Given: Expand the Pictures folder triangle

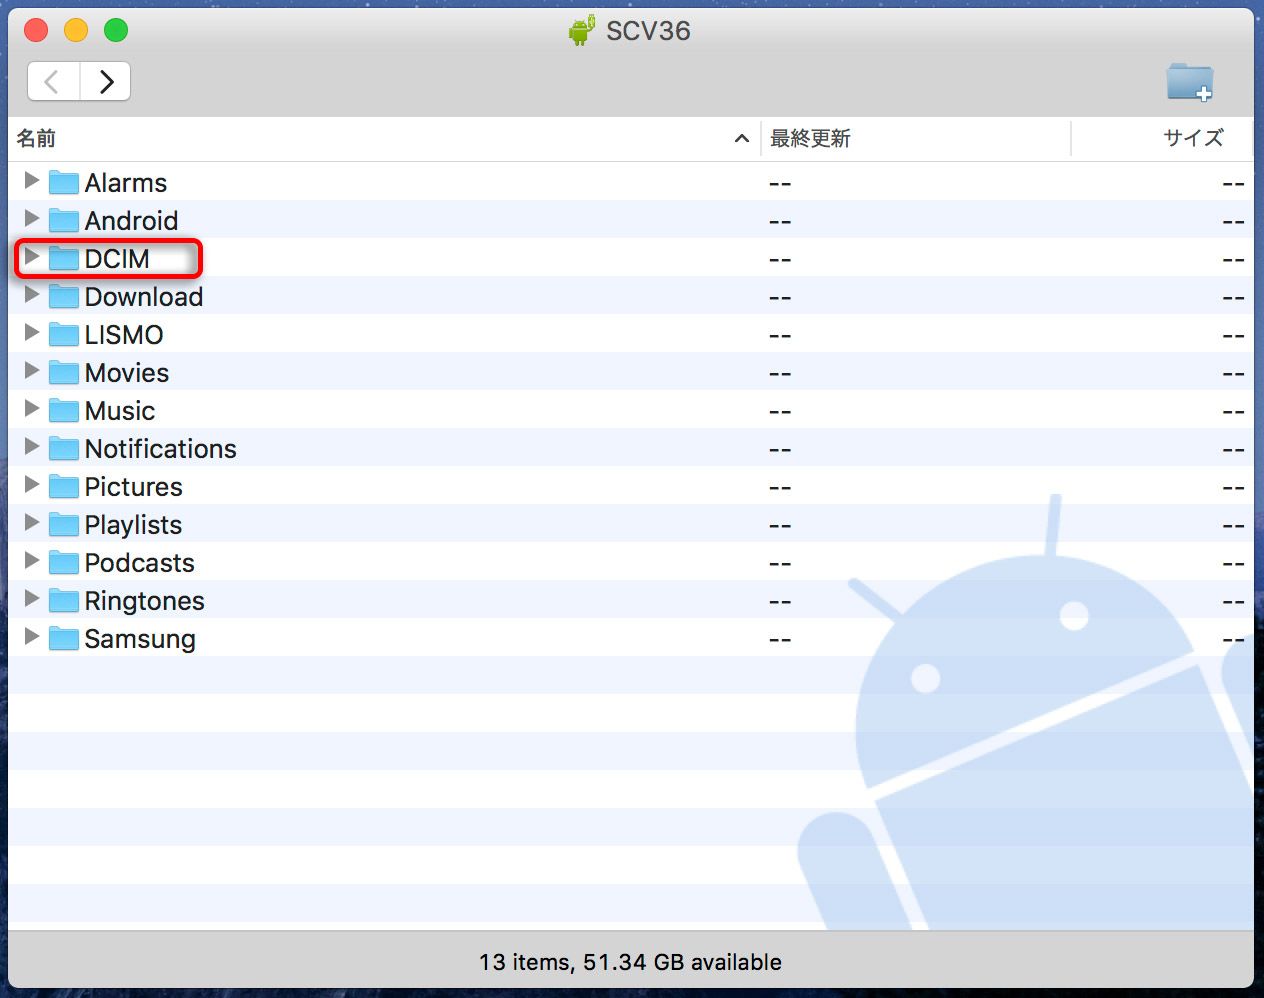Looking at the screenshot, I should pyautogui.click(x=31, y=485).
